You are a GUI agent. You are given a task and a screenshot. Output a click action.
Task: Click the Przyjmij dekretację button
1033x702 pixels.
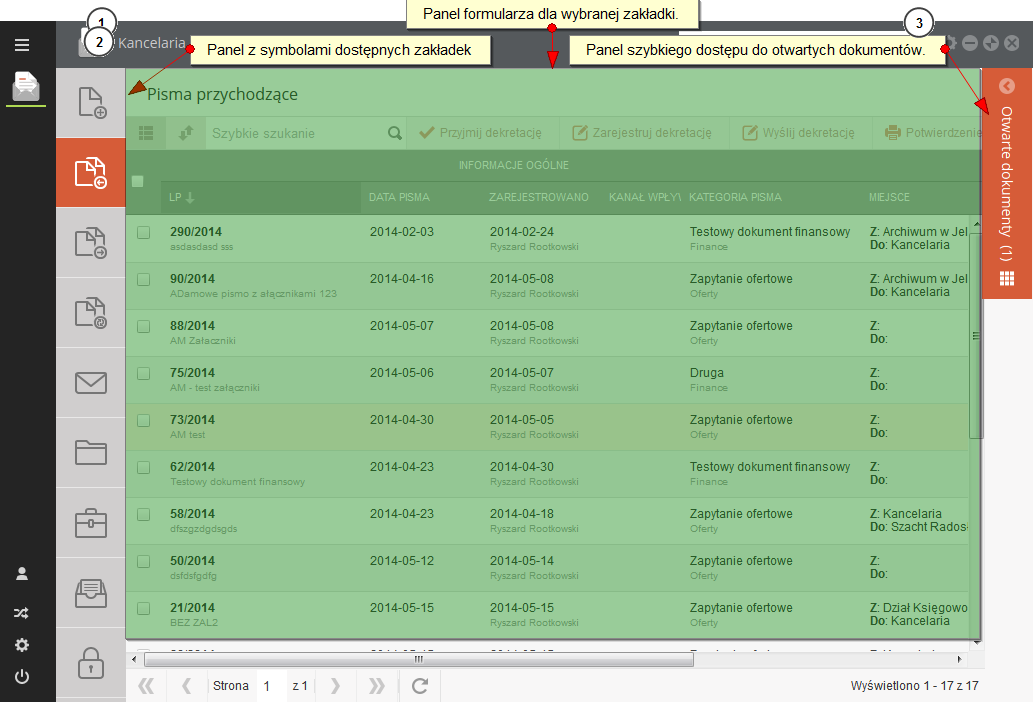point(482,133)
